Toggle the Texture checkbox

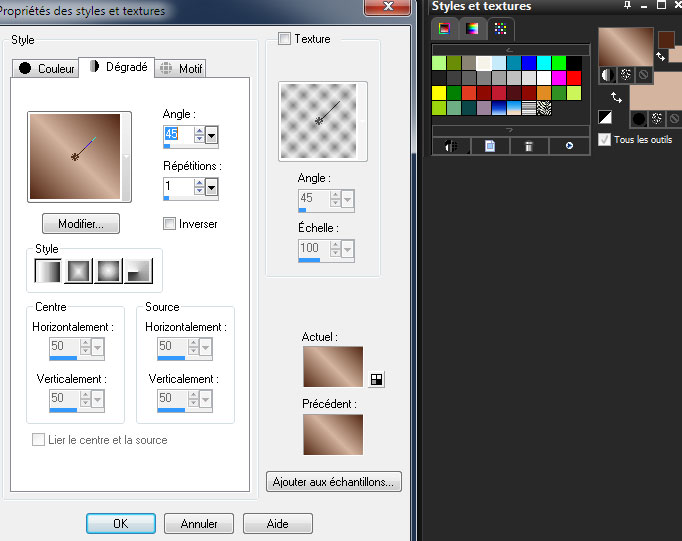click(285, 39)
